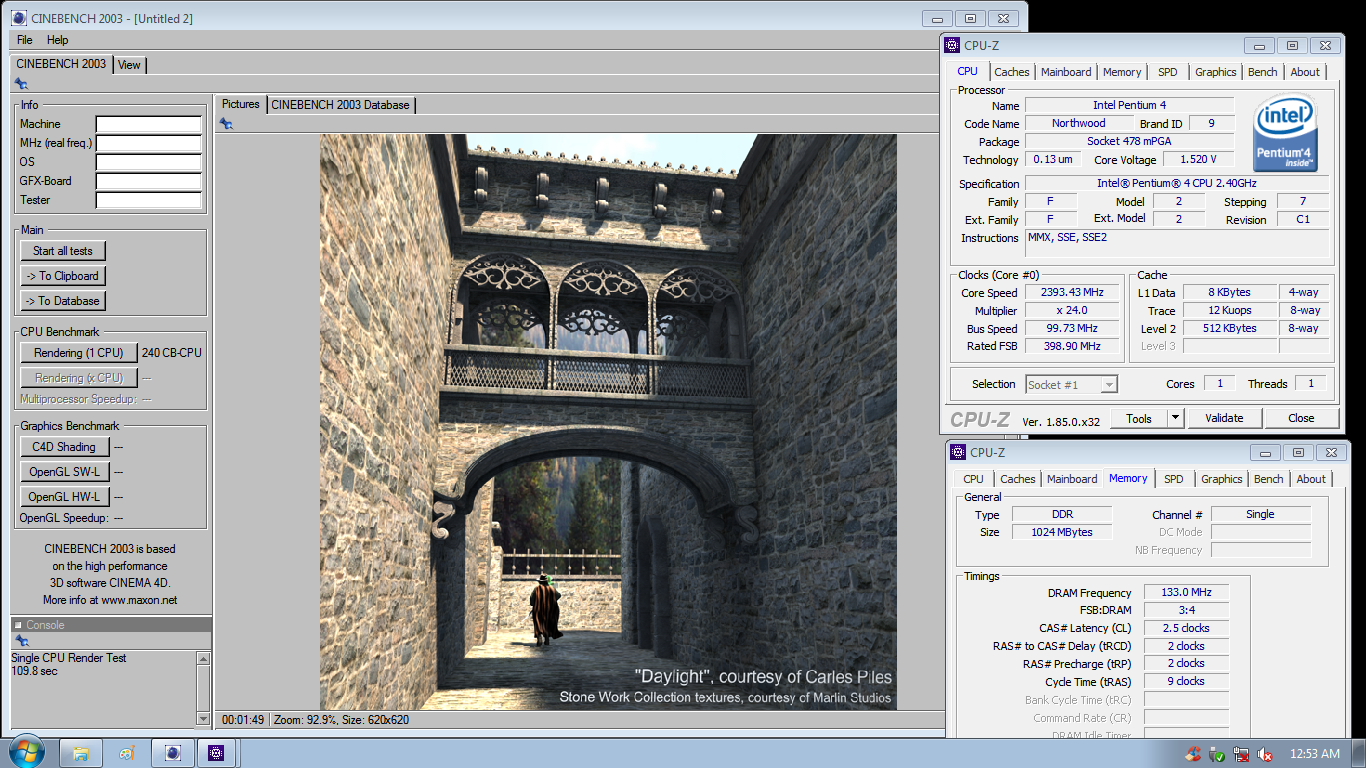Open the SPD tab in lower CPU-Z
Image resolution: width=1366 pixels, height=768 pixels.
[x=1174, y=479]
